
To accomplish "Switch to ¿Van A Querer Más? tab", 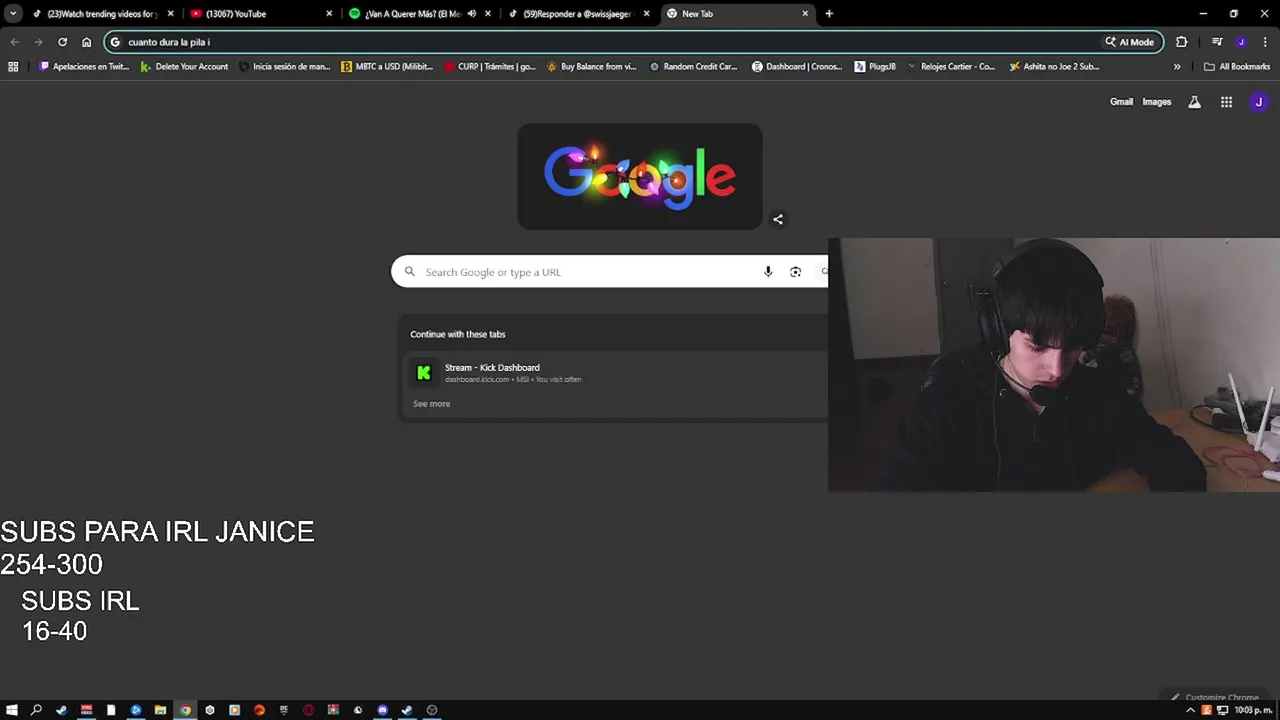I will (419, 14).
